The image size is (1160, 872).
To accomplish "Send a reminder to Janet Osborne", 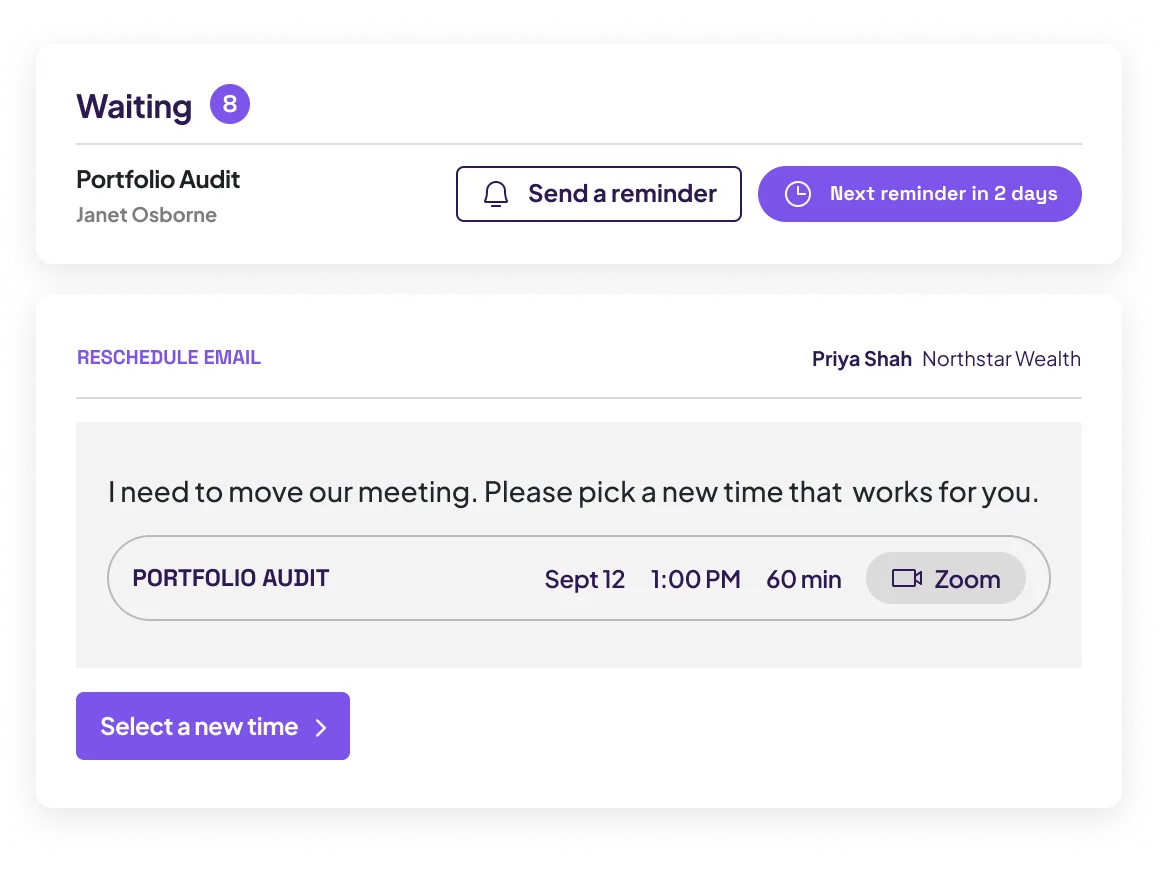I will tap(598, 194).
